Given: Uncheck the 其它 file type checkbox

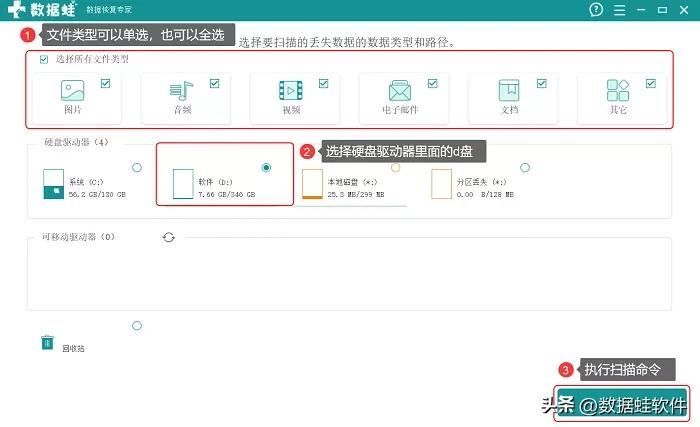Looking at the screenshot, I should (651, 84).
